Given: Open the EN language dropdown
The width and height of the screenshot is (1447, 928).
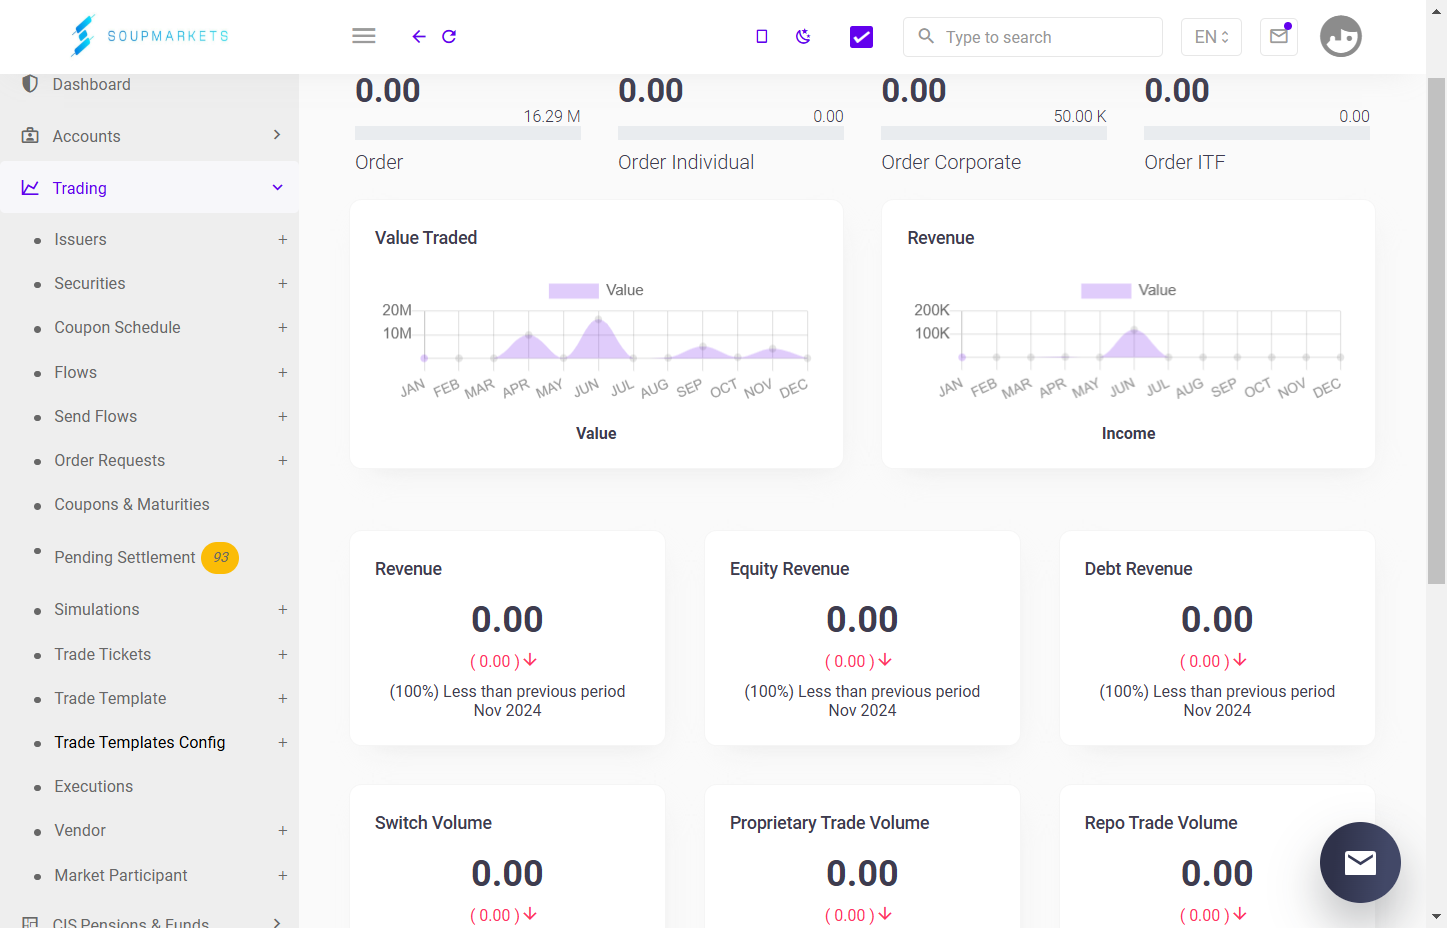Looking at the screenshot, I should (x=1211, y=37).
